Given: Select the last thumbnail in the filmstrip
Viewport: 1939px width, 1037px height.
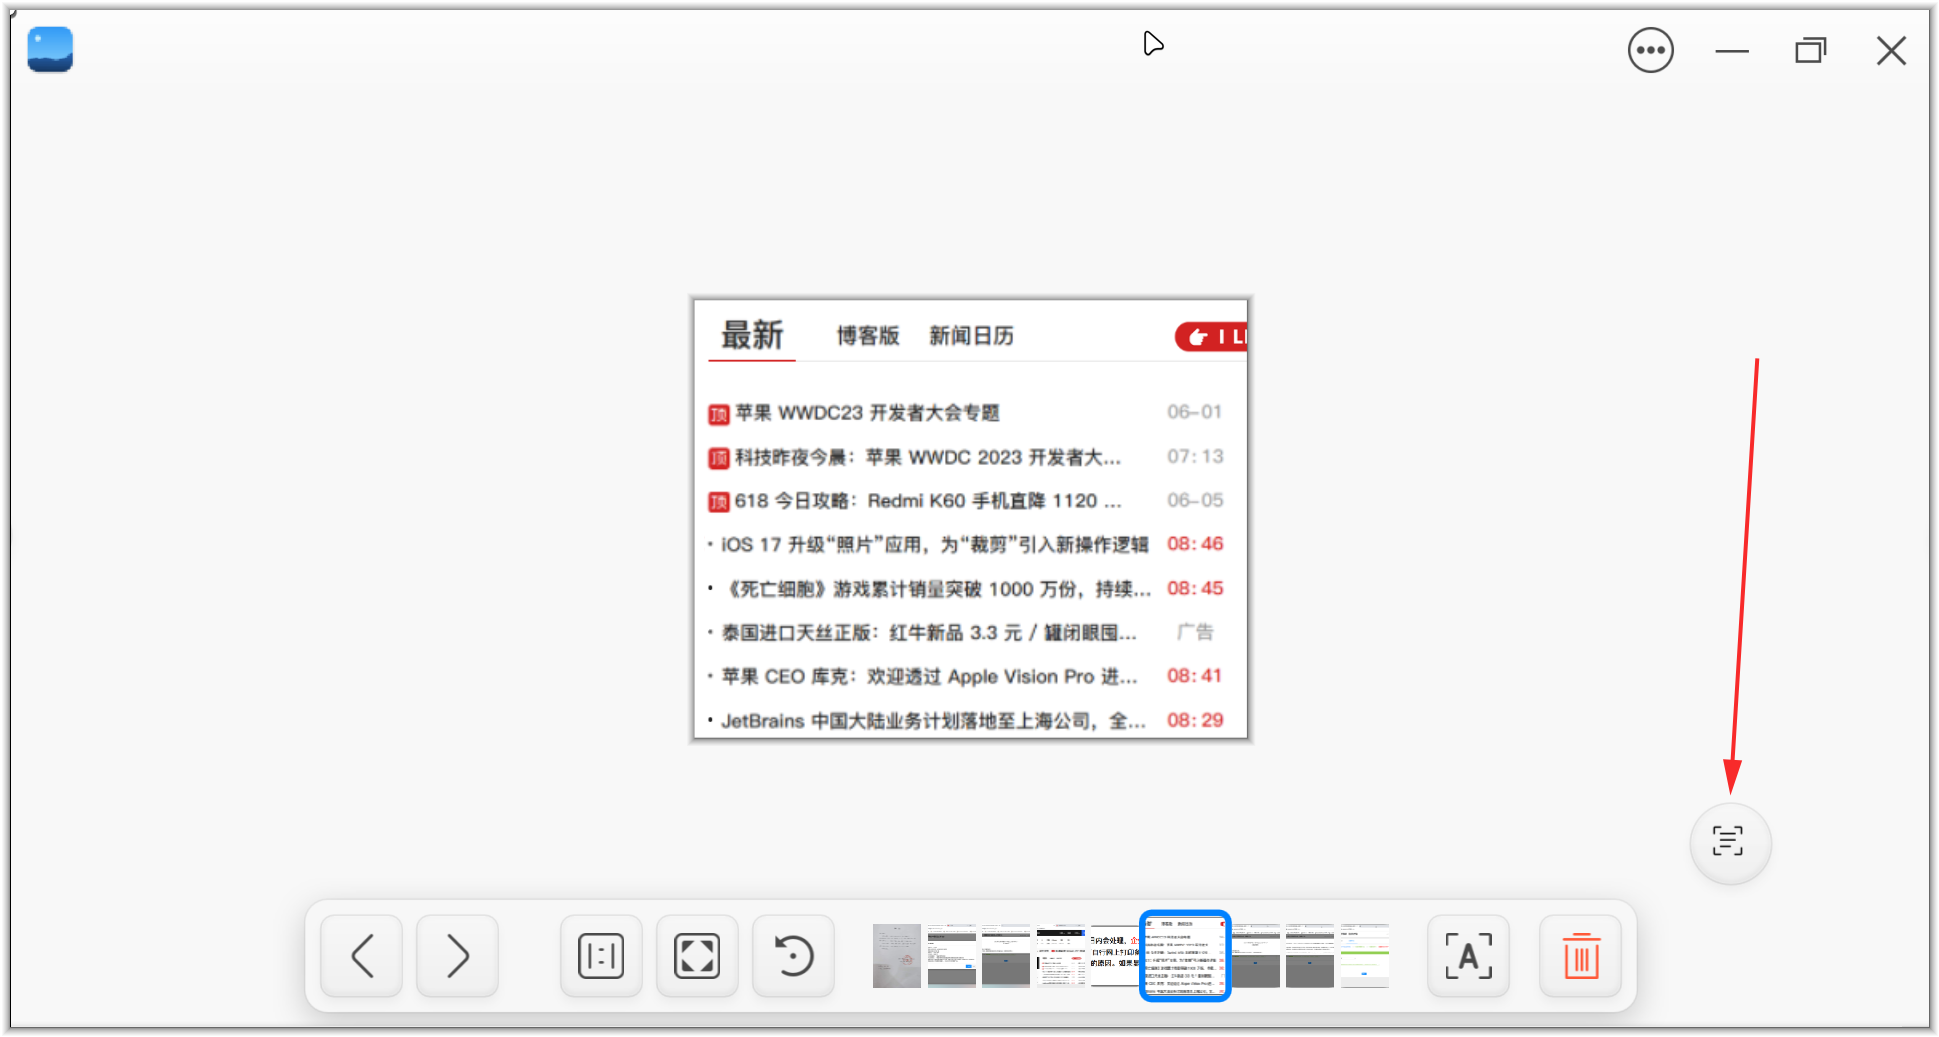Looking at the screenshot, I should [1364, 955].
